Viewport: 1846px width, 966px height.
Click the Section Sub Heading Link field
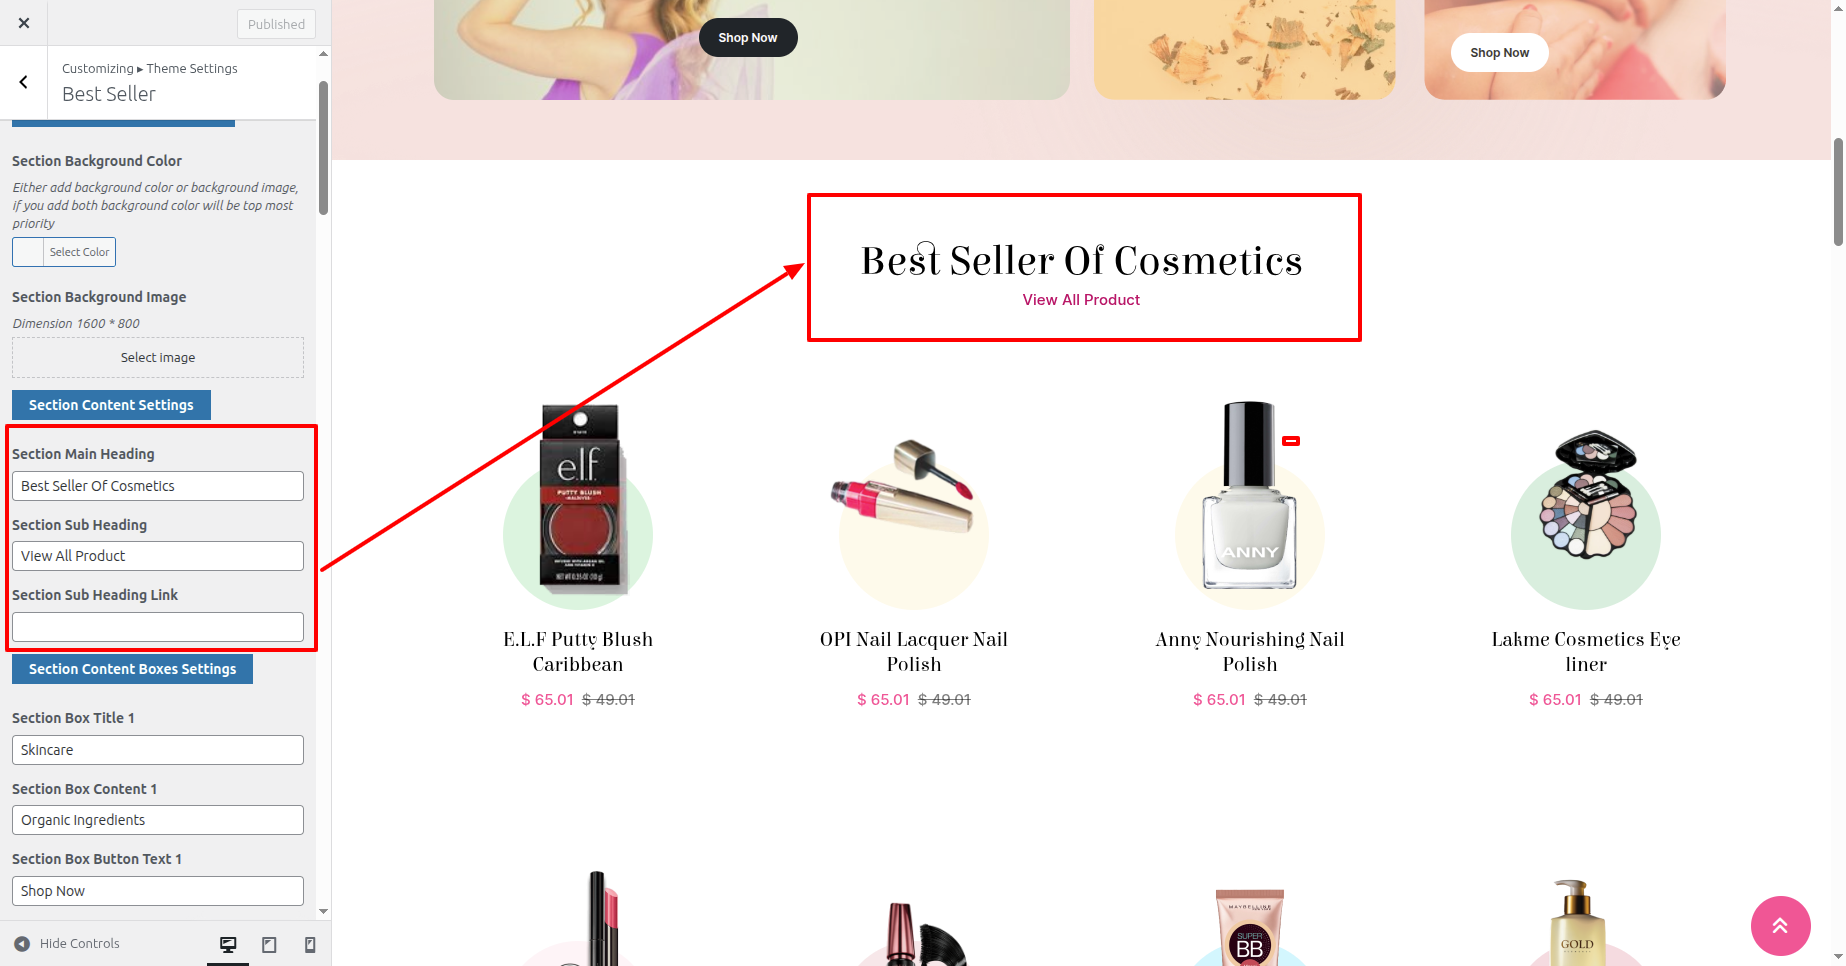(158, 627)
